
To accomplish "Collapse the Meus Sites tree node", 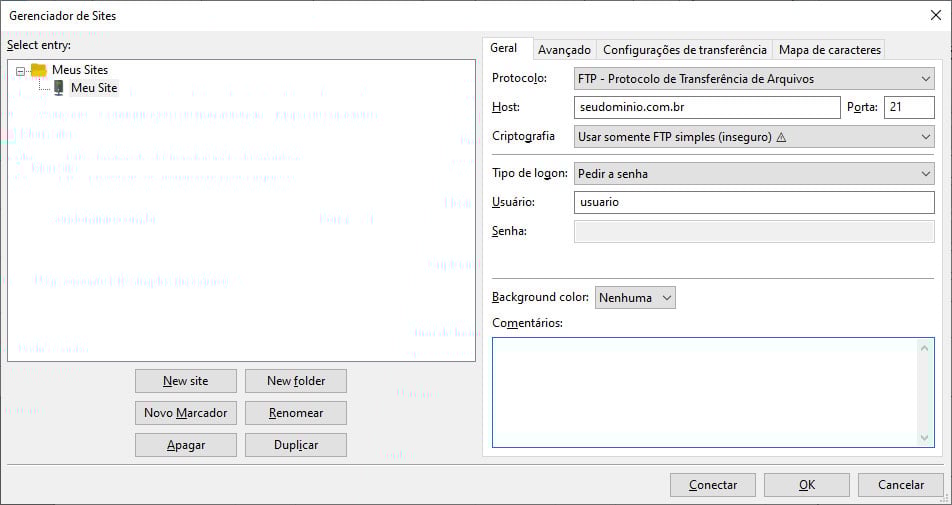I will (20, 71).
